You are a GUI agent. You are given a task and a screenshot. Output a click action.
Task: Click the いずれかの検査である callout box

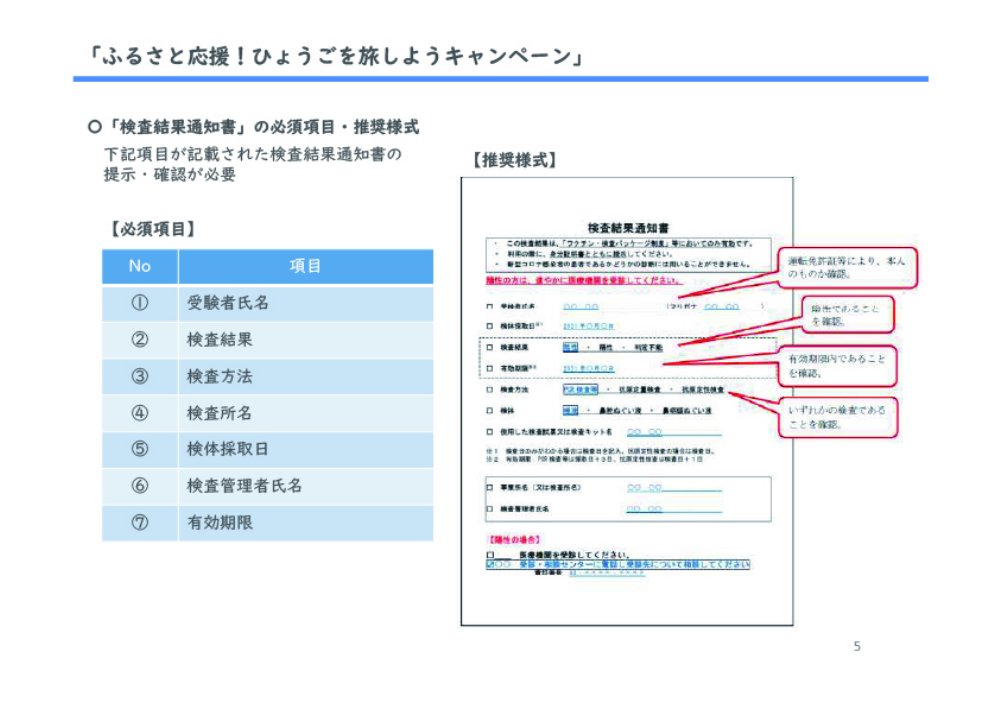(x=837, y=418)
